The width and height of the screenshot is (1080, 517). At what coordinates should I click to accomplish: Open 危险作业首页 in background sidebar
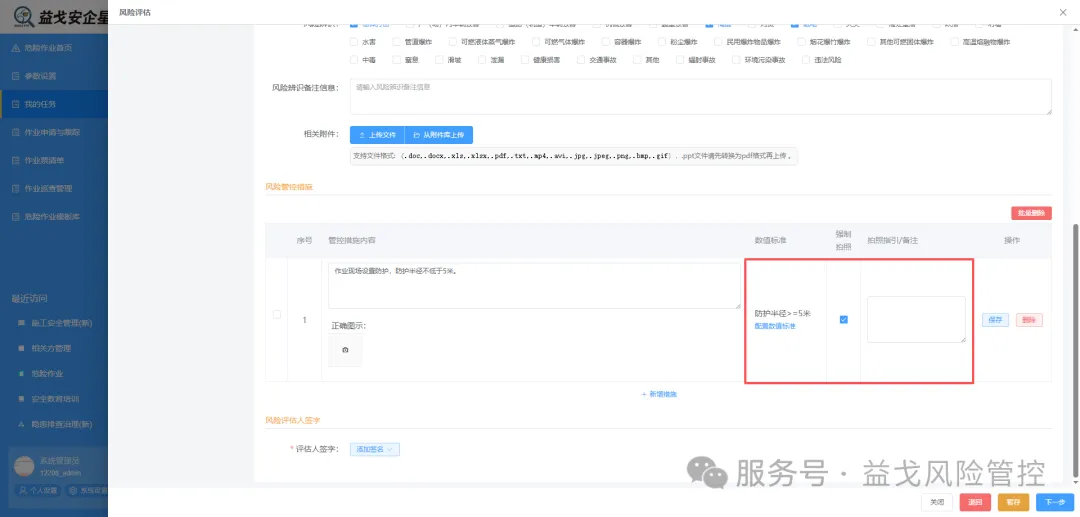[54, 48]
